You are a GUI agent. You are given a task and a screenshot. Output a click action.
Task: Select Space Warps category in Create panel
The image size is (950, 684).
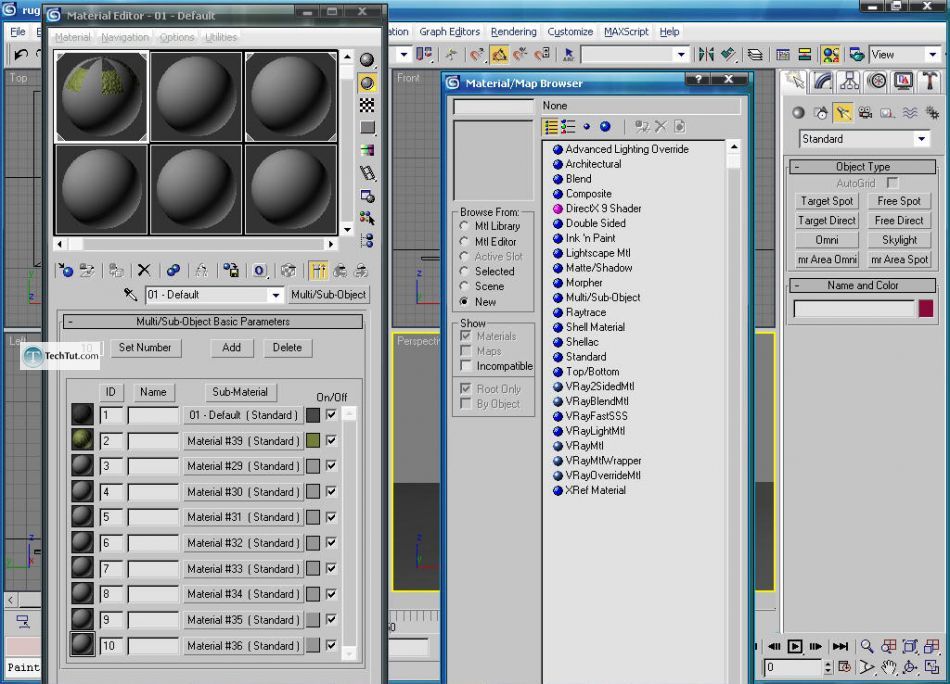click(x=910, y=113)
